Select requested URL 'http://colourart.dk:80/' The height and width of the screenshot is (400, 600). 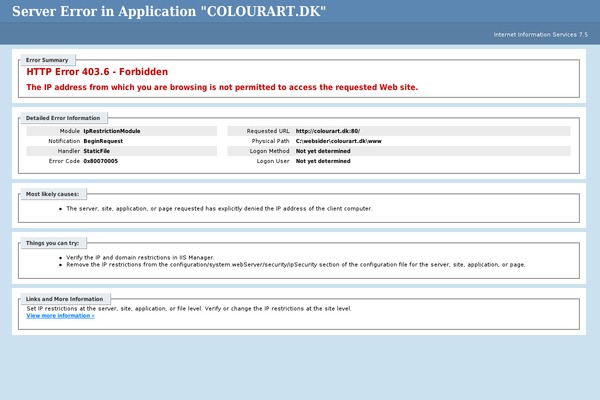click(328, 131)
